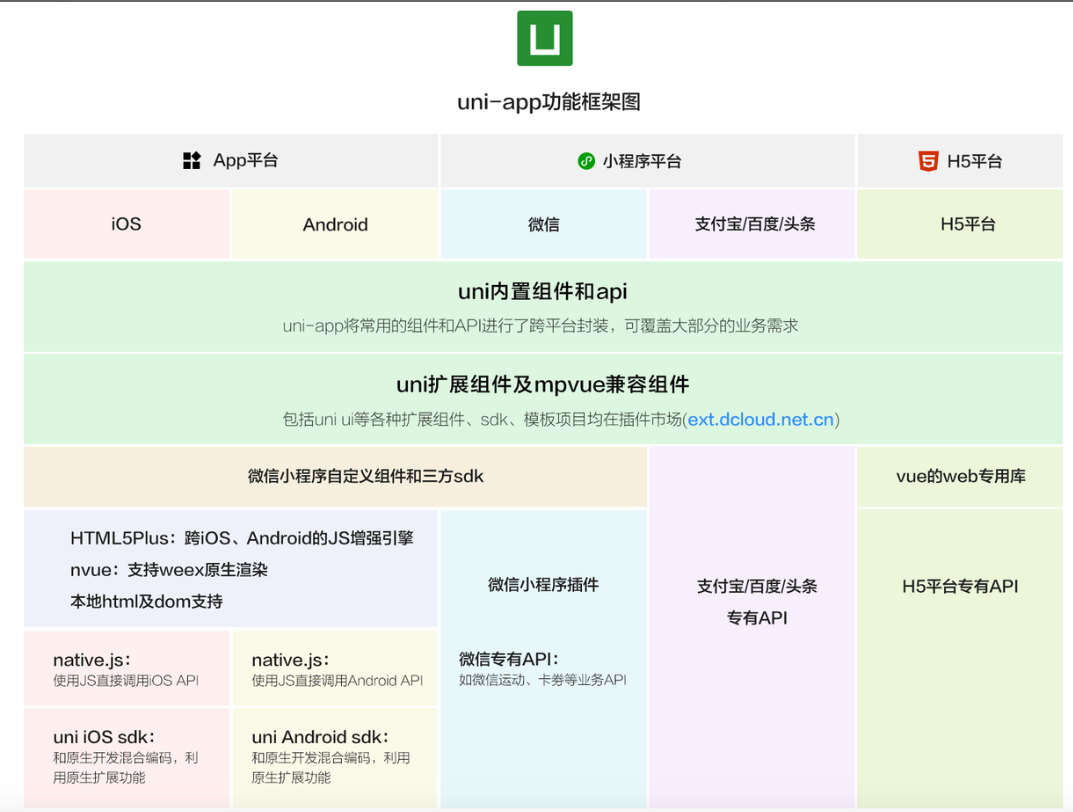The width and height of the screenshot is (1073, 812).
Task: Select the iOS platform cell
Action: tap(125, 224)
